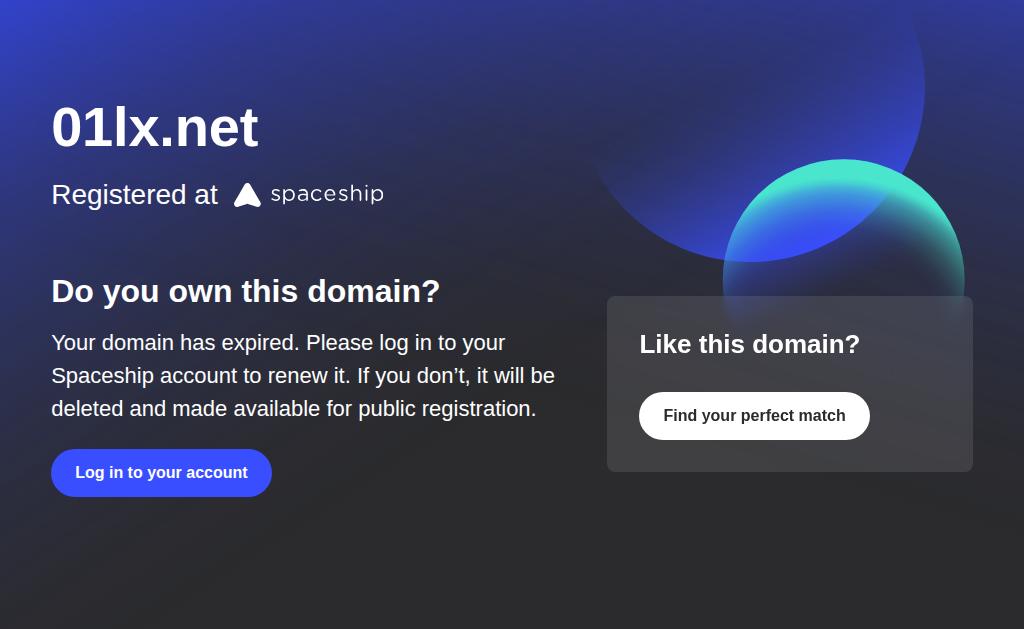Click the "Do you own this domain?" heading
Screen dimensions: 1024x629
pyautogui.click(x=246, y=291)
